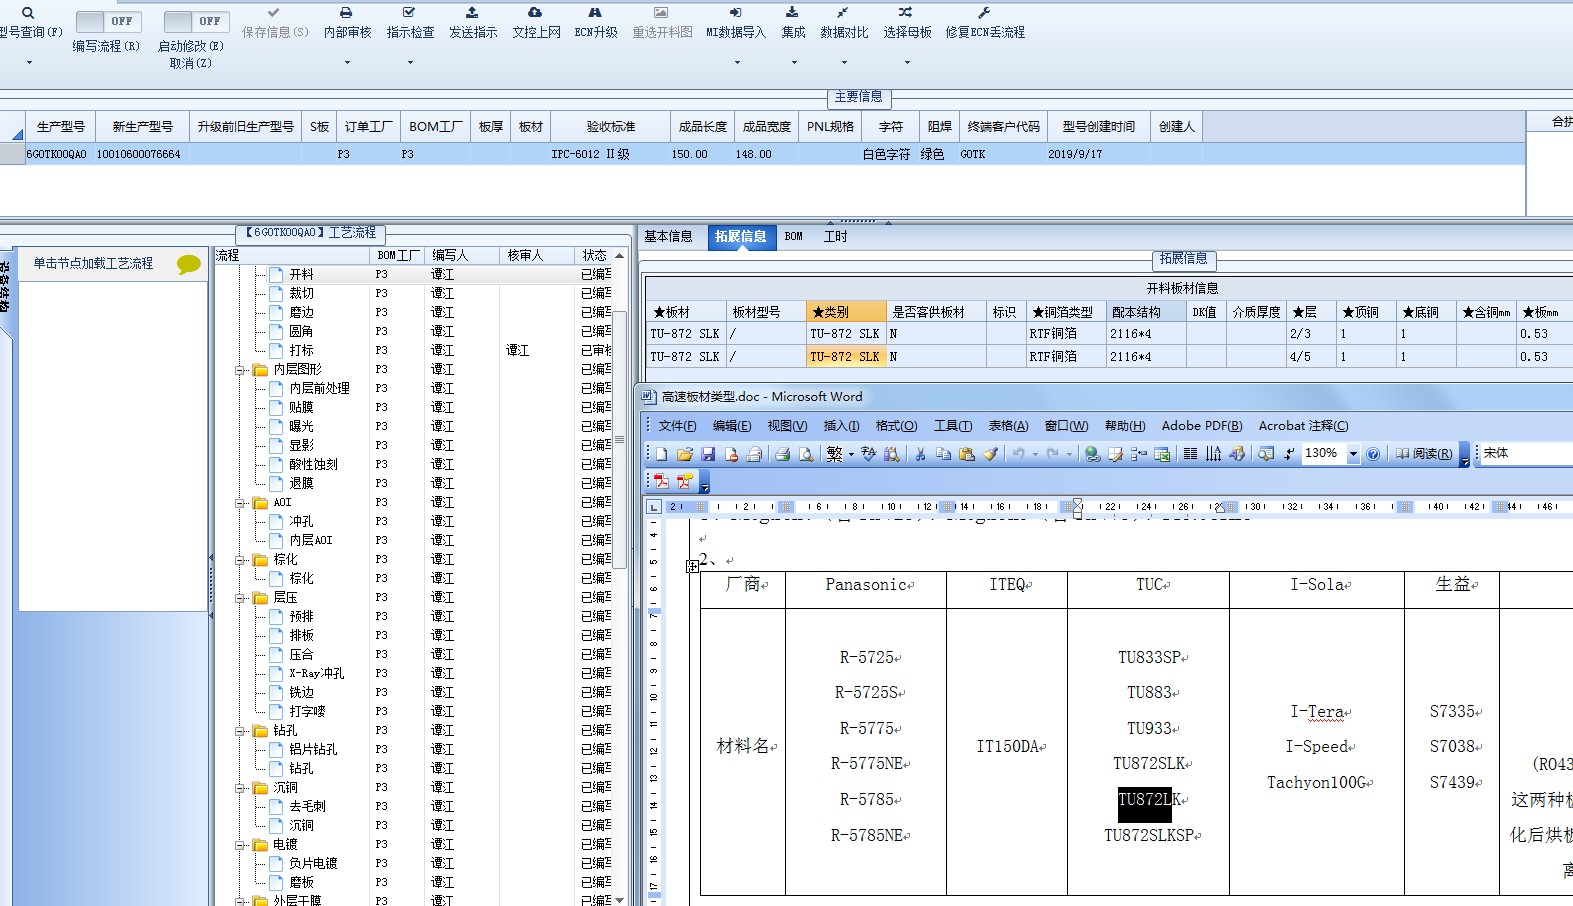Click Open folder icon in Word toolbar
1573x906 pixels.
coord(685,454)
